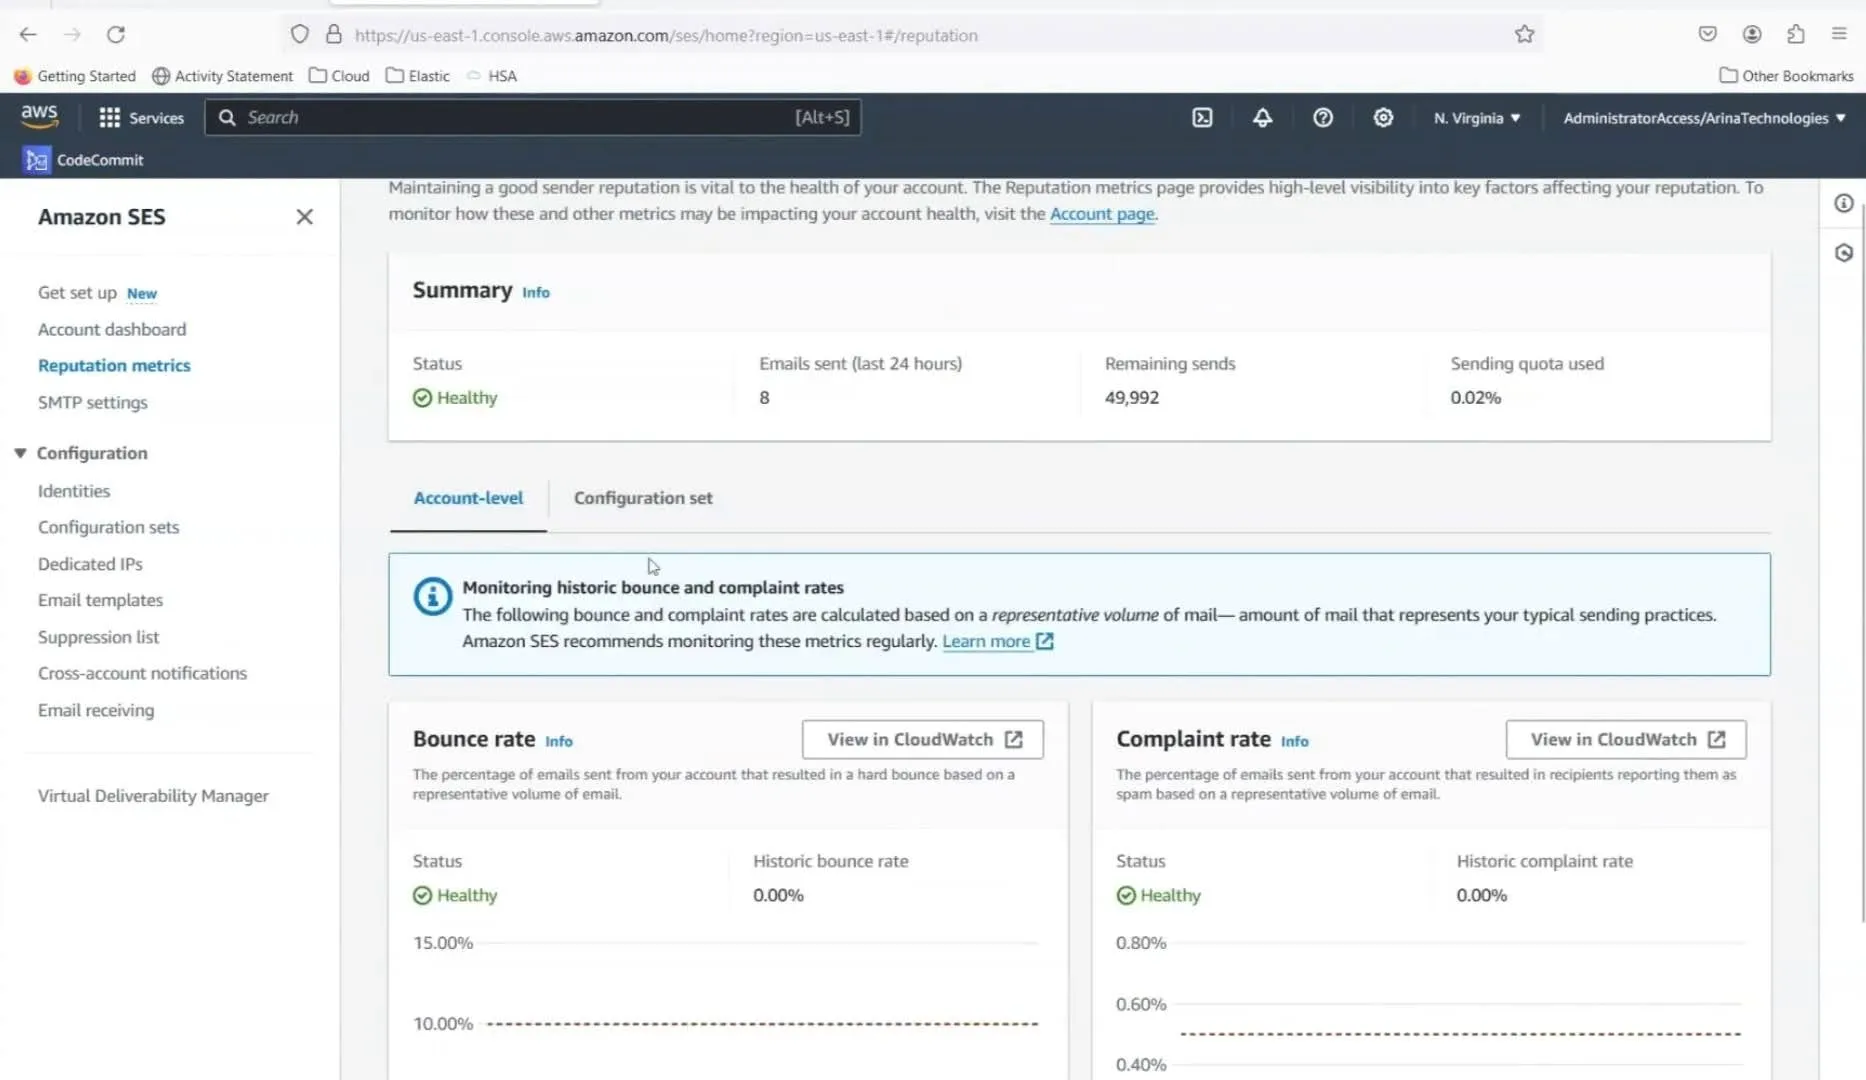Image resolution: width=1866 pixels, height=1080 pixels.
Task: Open the Services grid menu
Action: (141, 118)
